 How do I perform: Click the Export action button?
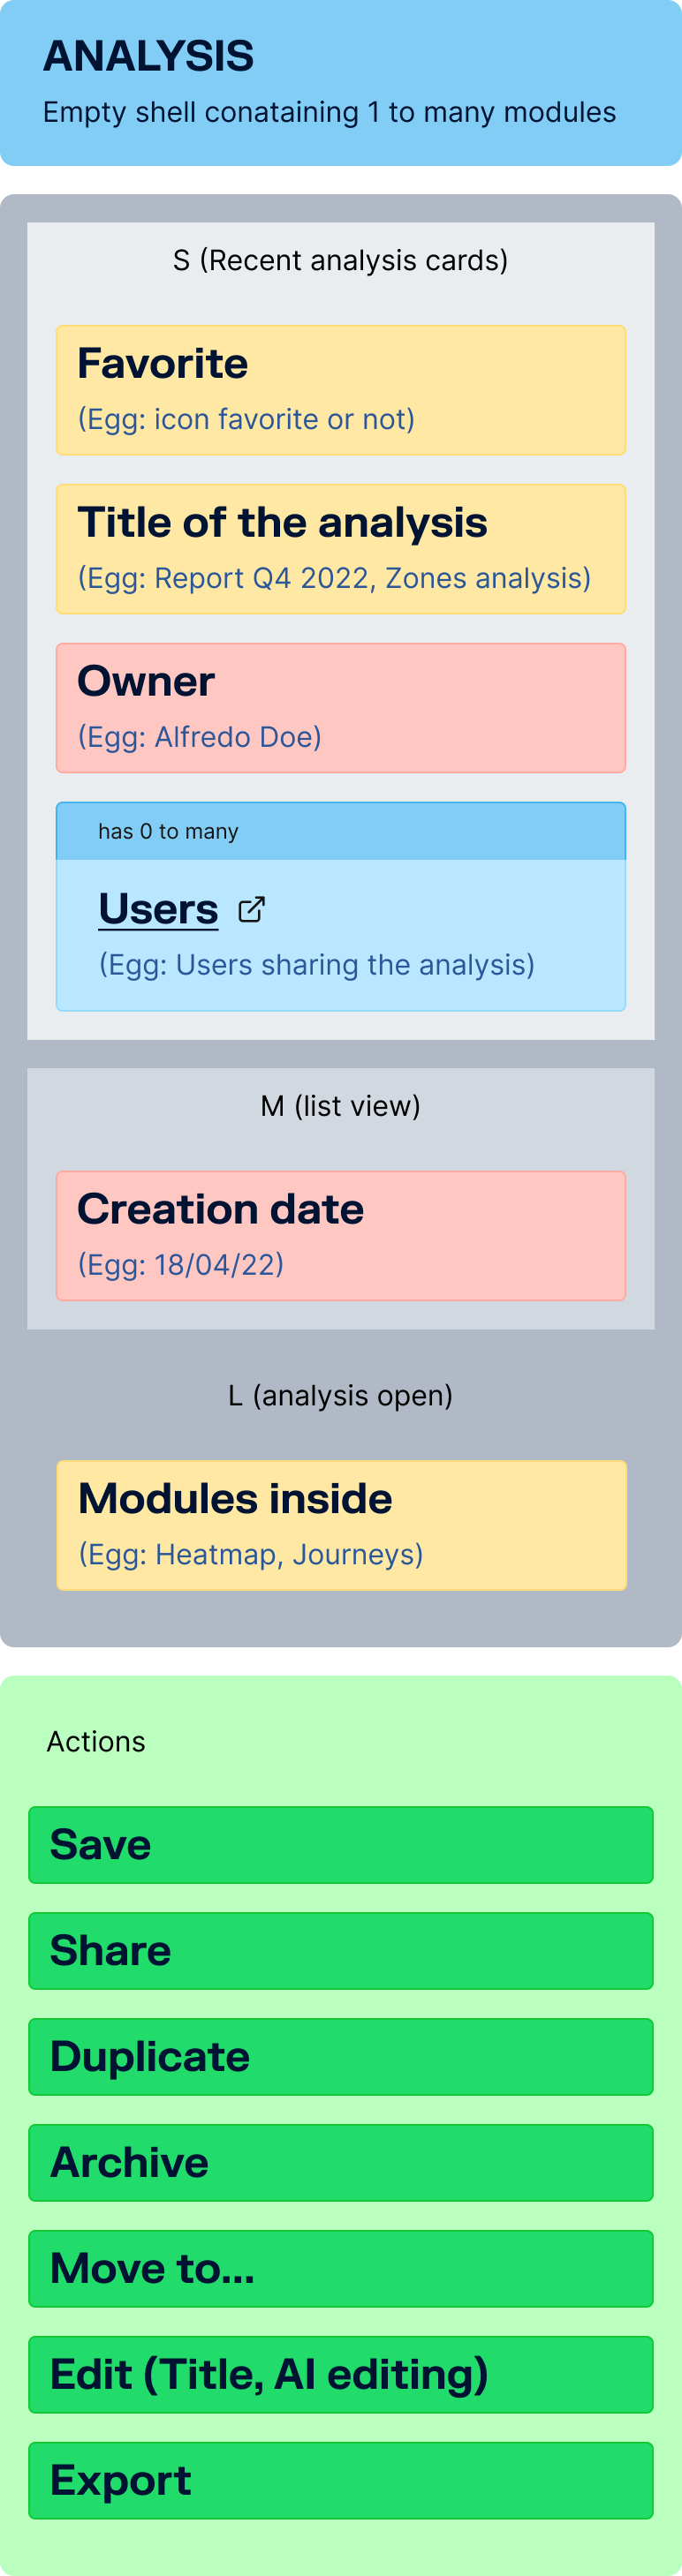point(340,2481)
